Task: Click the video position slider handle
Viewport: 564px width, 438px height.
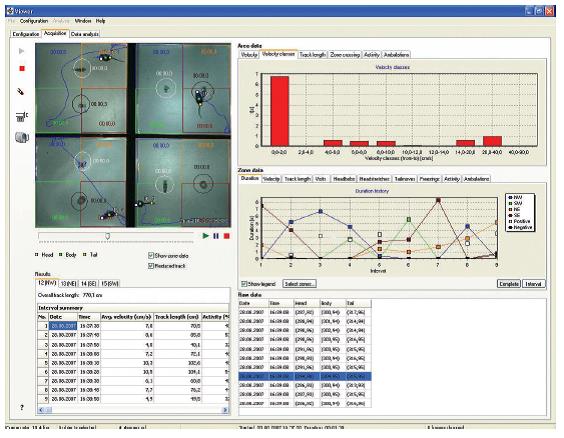Action: tap(108, 236)
